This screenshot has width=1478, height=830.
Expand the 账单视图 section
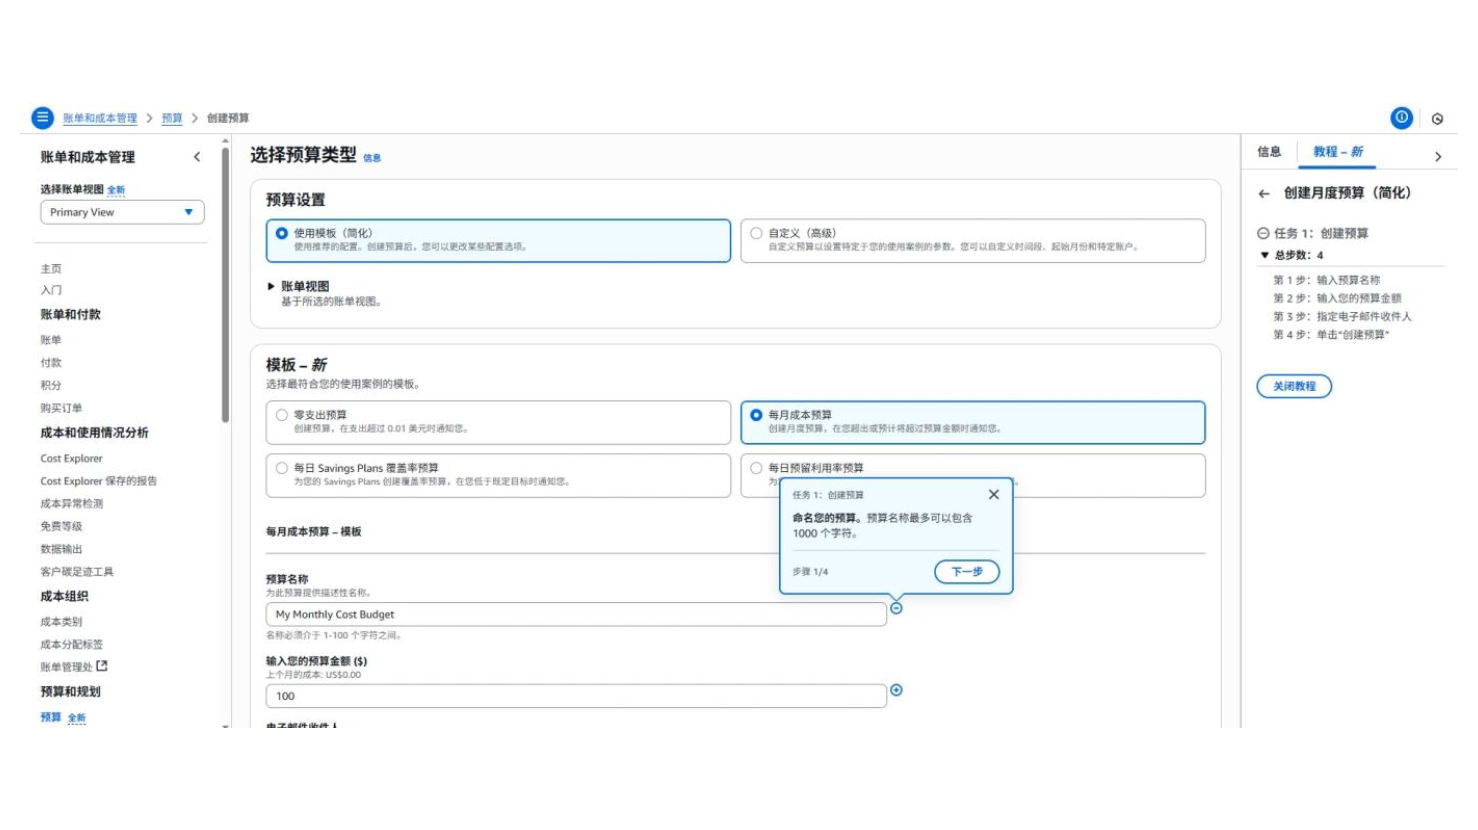tap(271, 287)
